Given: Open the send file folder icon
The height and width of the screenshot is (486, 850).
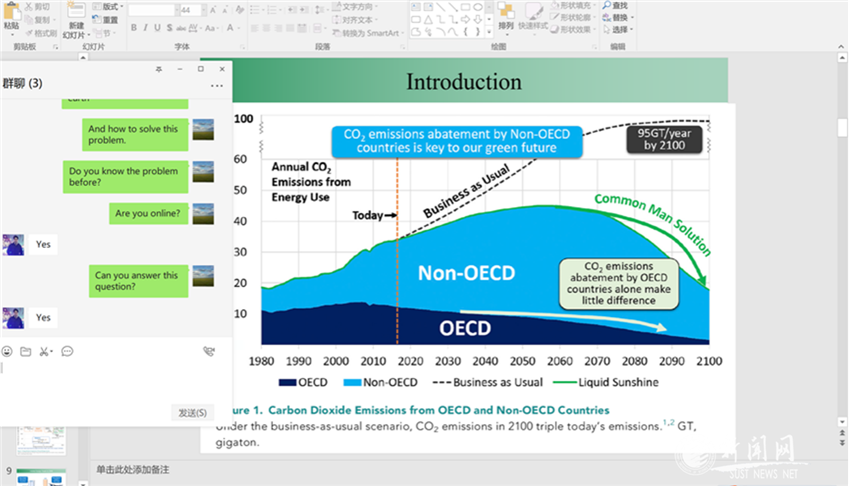Looking at the screenshot, I should 26,351.
